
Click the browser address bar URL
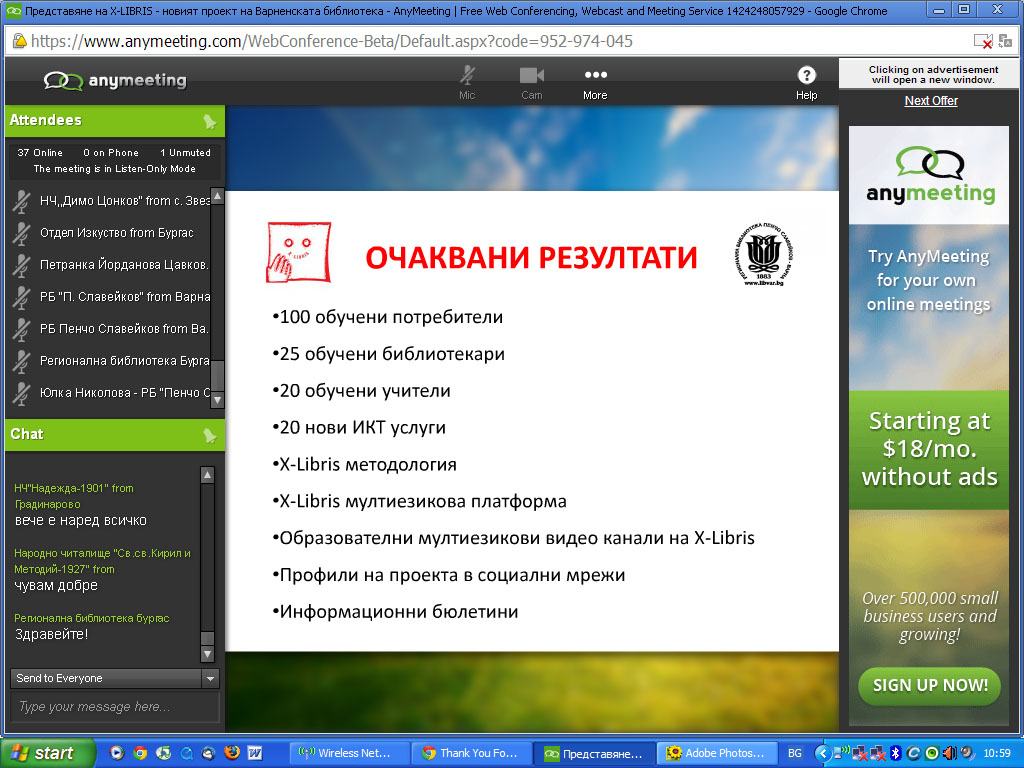332,41
